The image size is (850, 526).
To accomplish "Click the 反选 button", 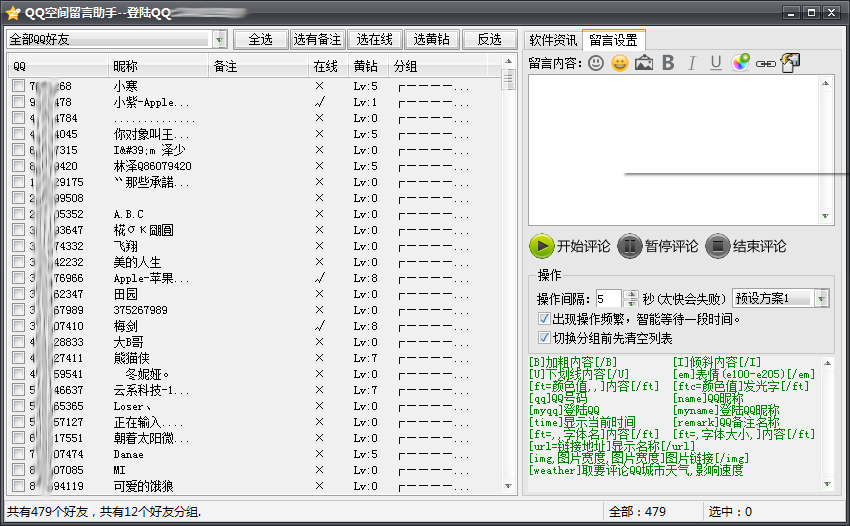I will point(490,40).
